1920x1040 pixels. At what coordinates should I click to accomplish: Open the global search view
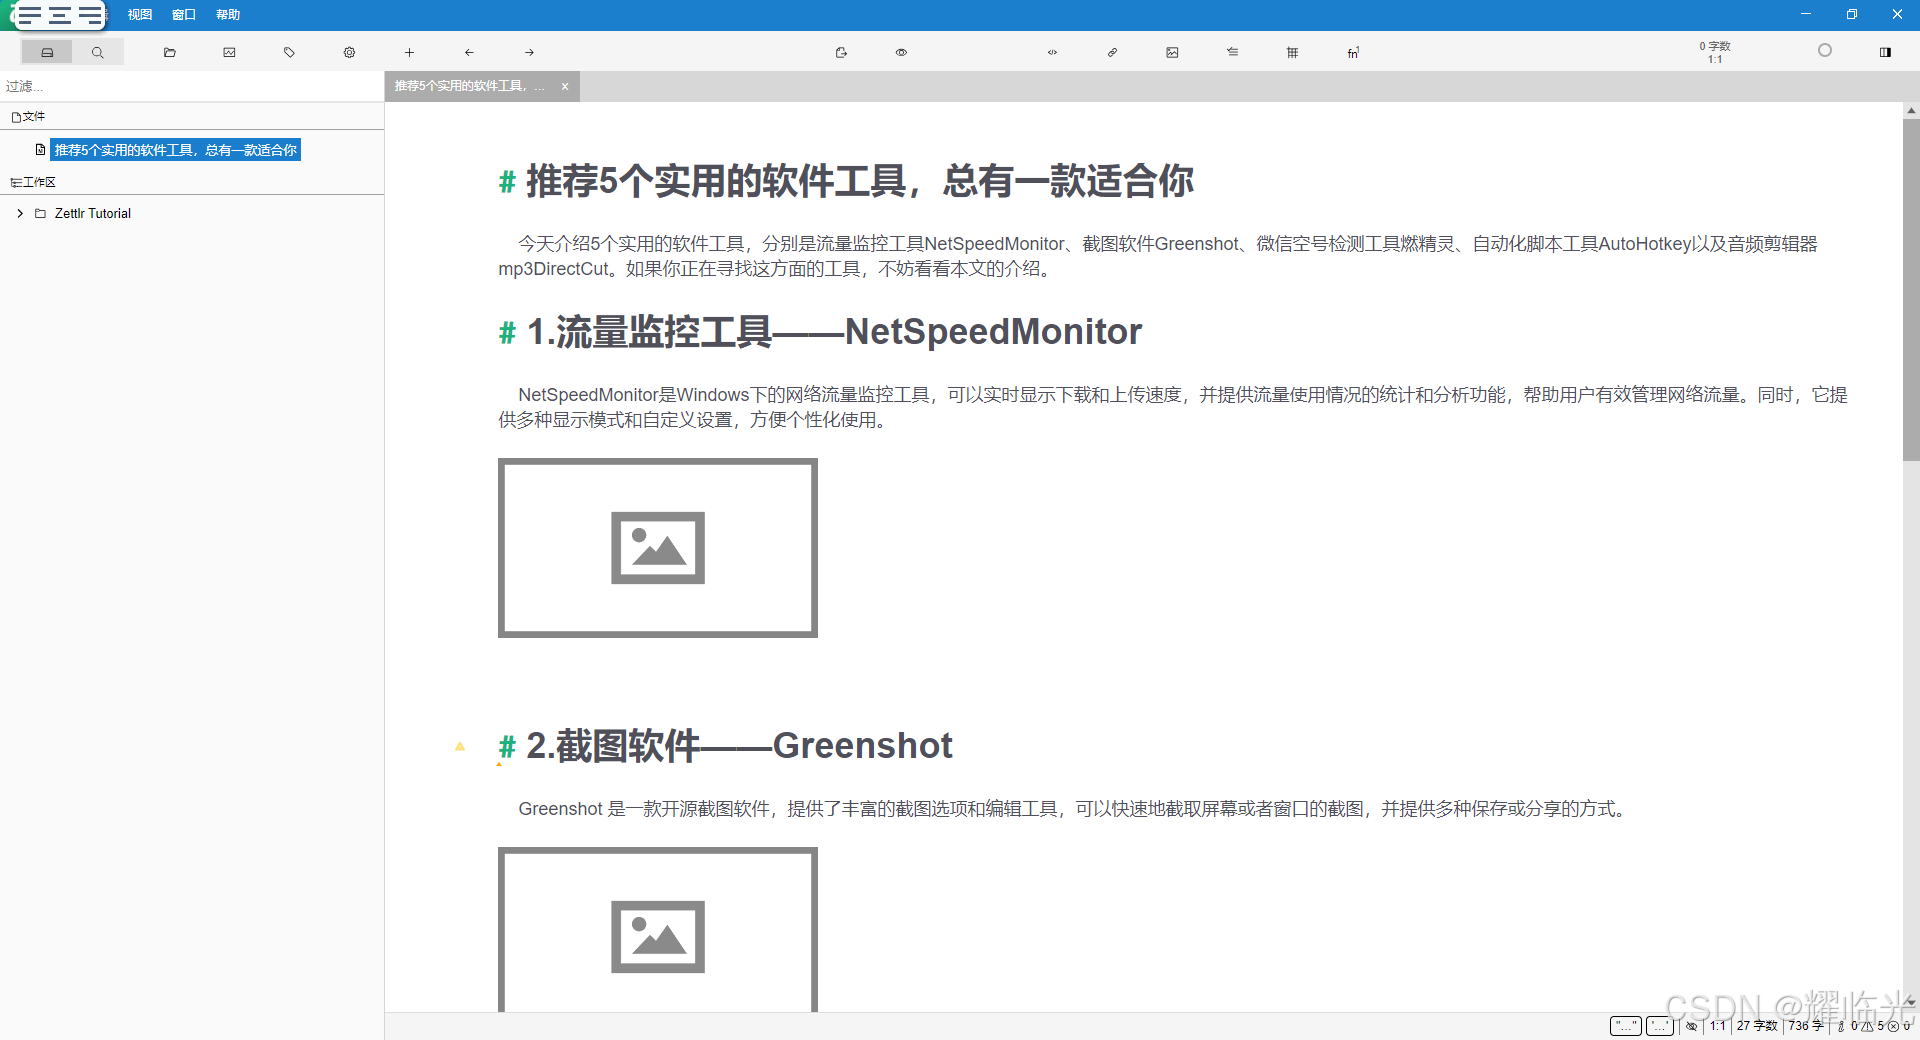pyautogui.click(x=97, y=52)
